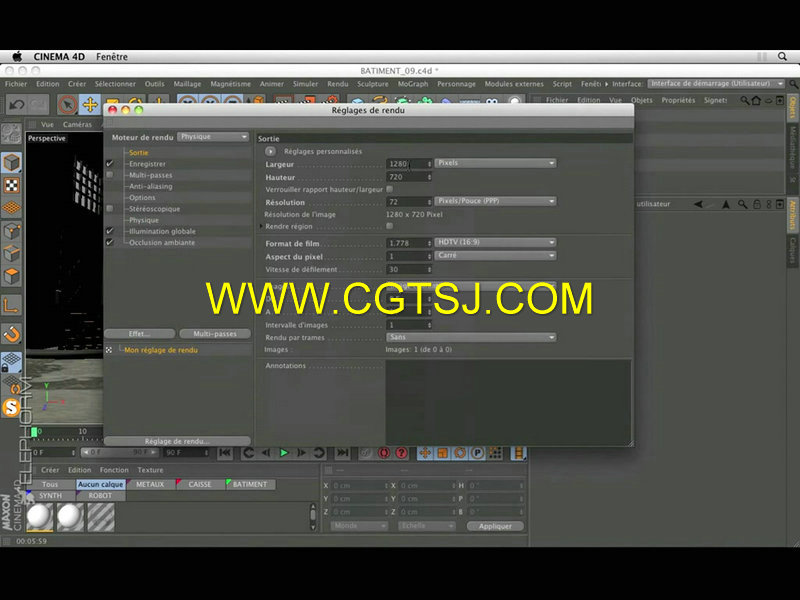Toggle Scale keyframe icon

(x=442, y=453)
